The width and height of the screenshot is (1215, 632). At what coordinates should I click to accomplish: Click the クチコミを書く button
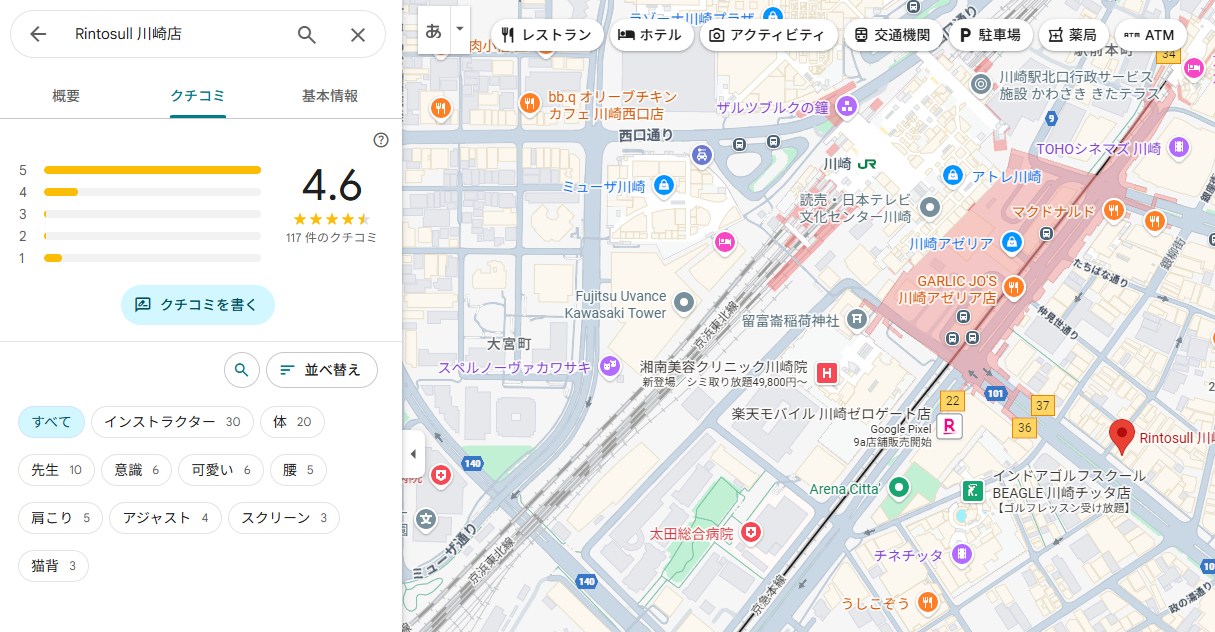(x=197, y=305)
